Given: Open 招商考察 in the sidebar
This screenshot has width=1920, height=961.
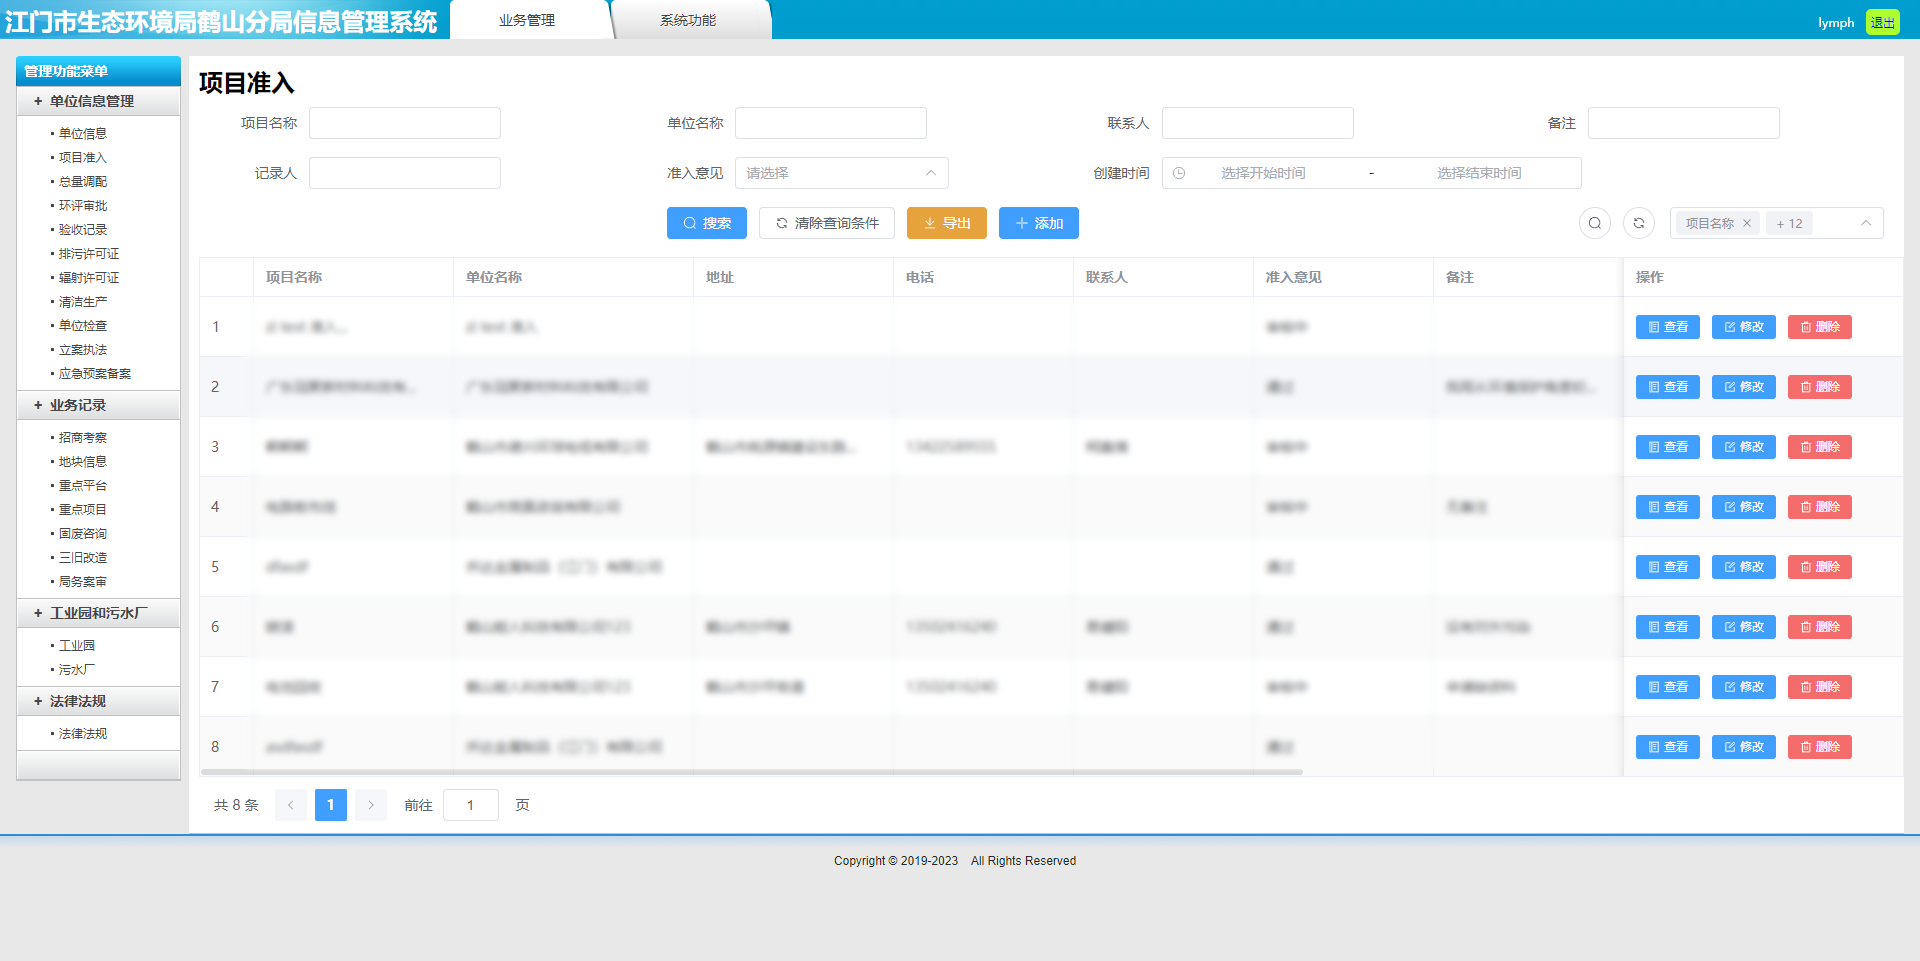Looking at the screenshot, I should pyautogui.click(x=82, y=437).
